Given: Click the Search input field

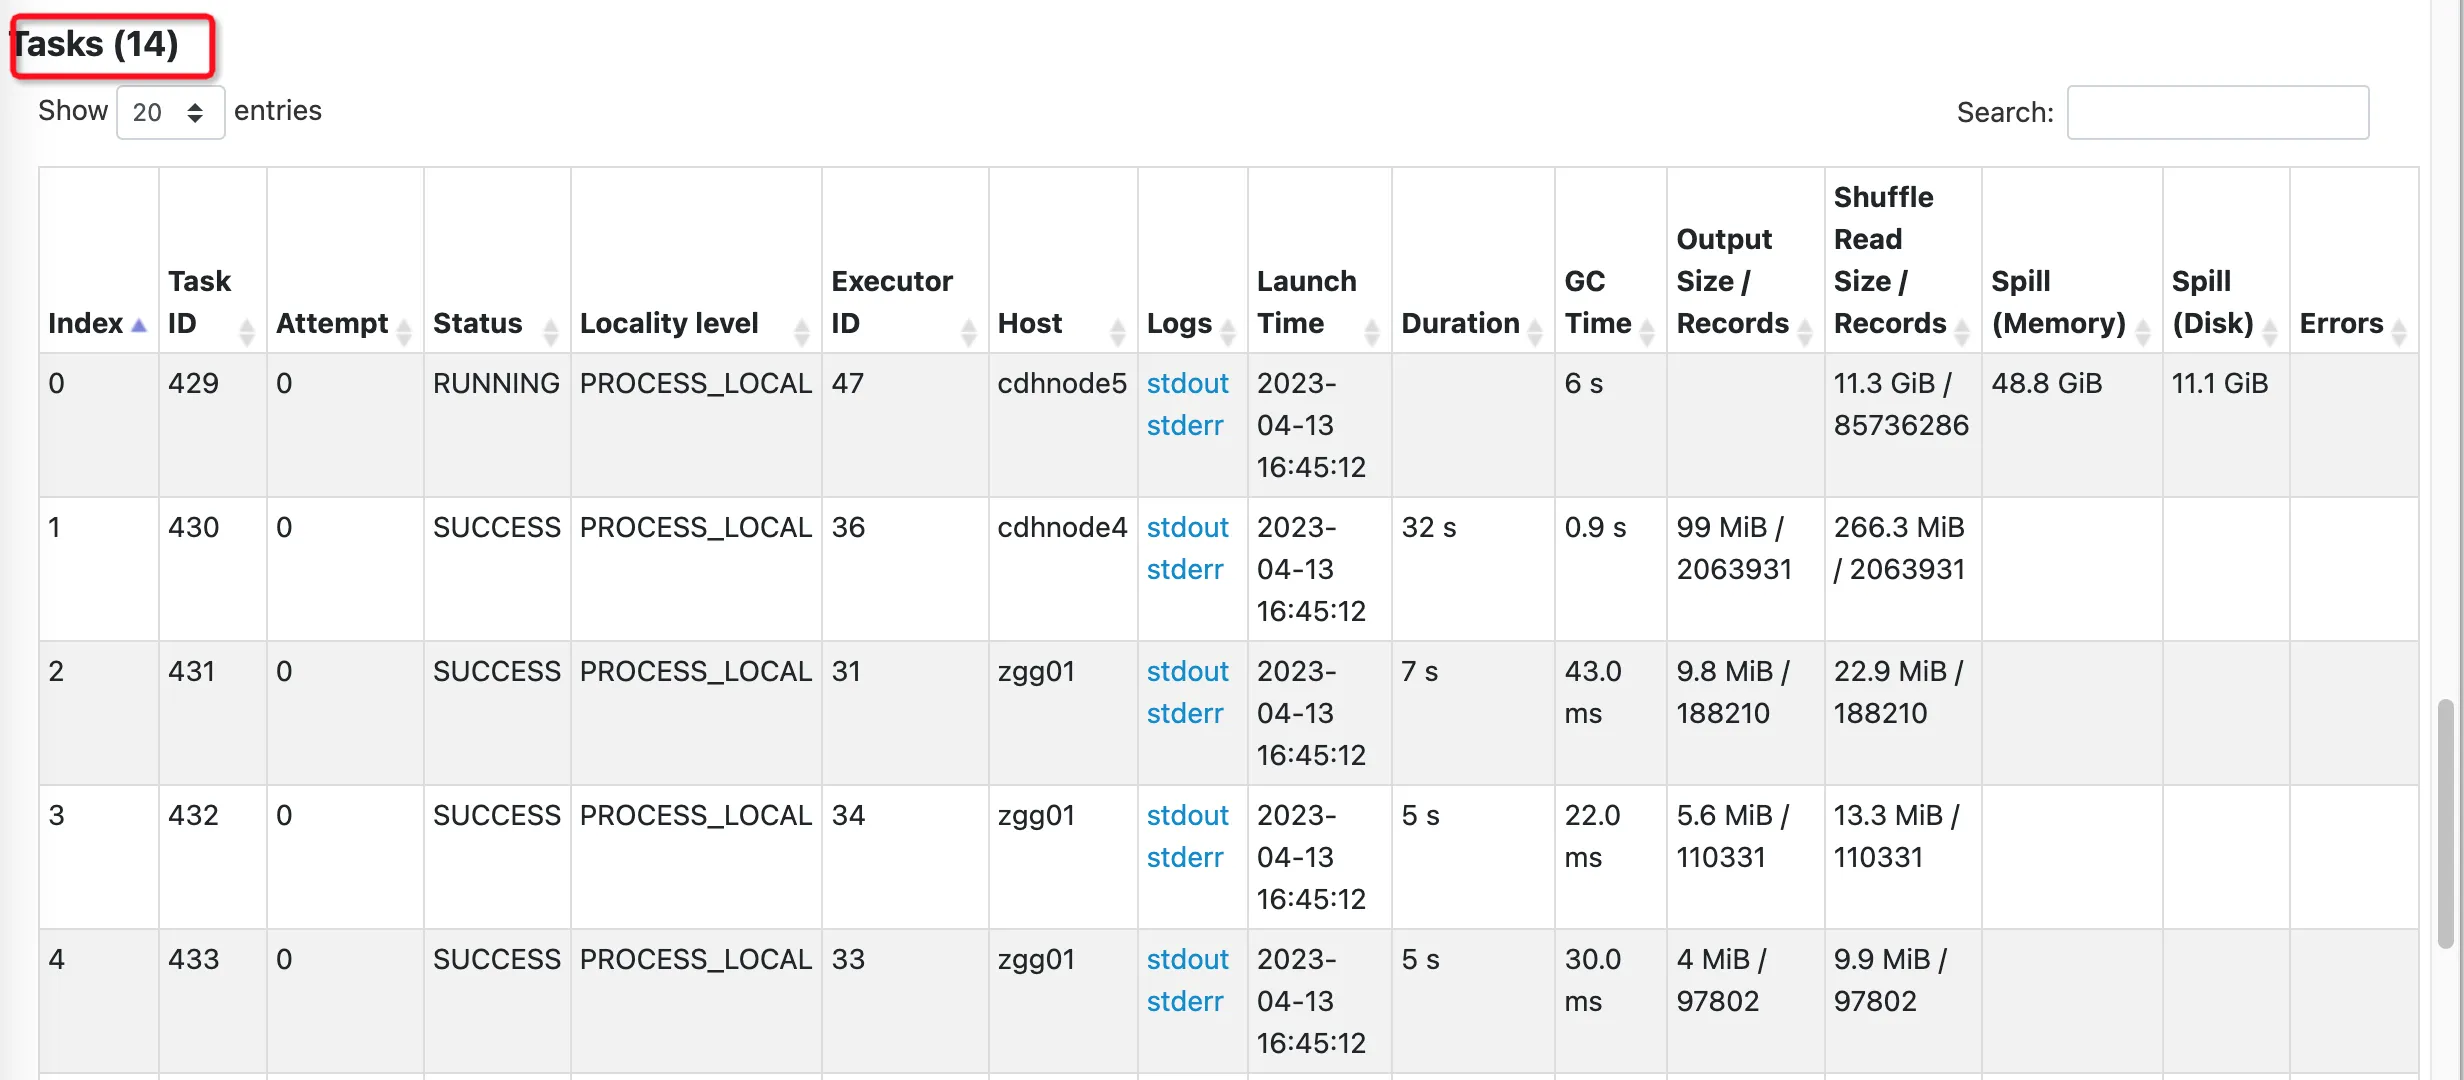Looking at the screenshot, I should (2217, 112).
